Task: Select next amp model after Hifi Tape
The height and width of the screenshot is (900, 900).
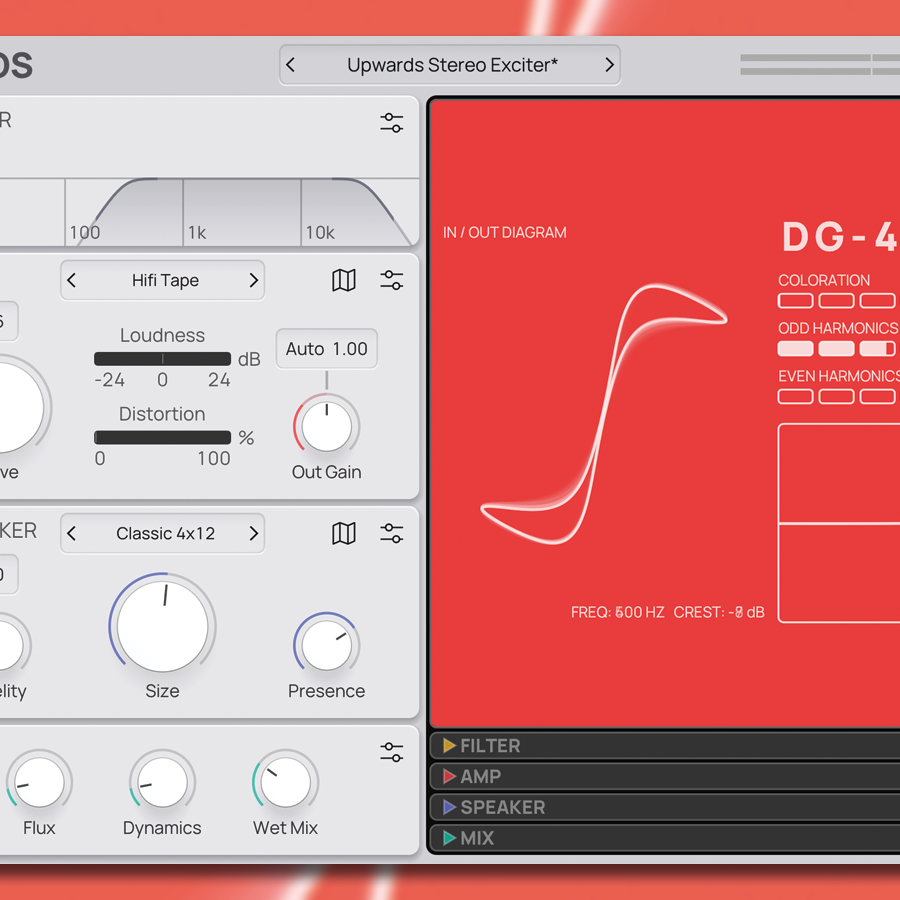Action: pos(254,280)
